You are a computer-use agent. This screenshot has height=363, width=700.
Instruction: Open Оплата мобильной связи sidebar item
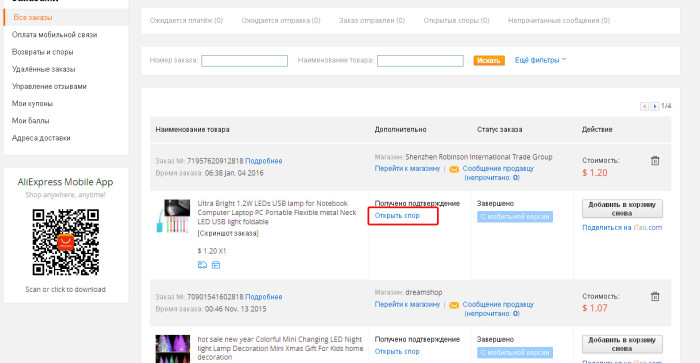tap(54, 35)
